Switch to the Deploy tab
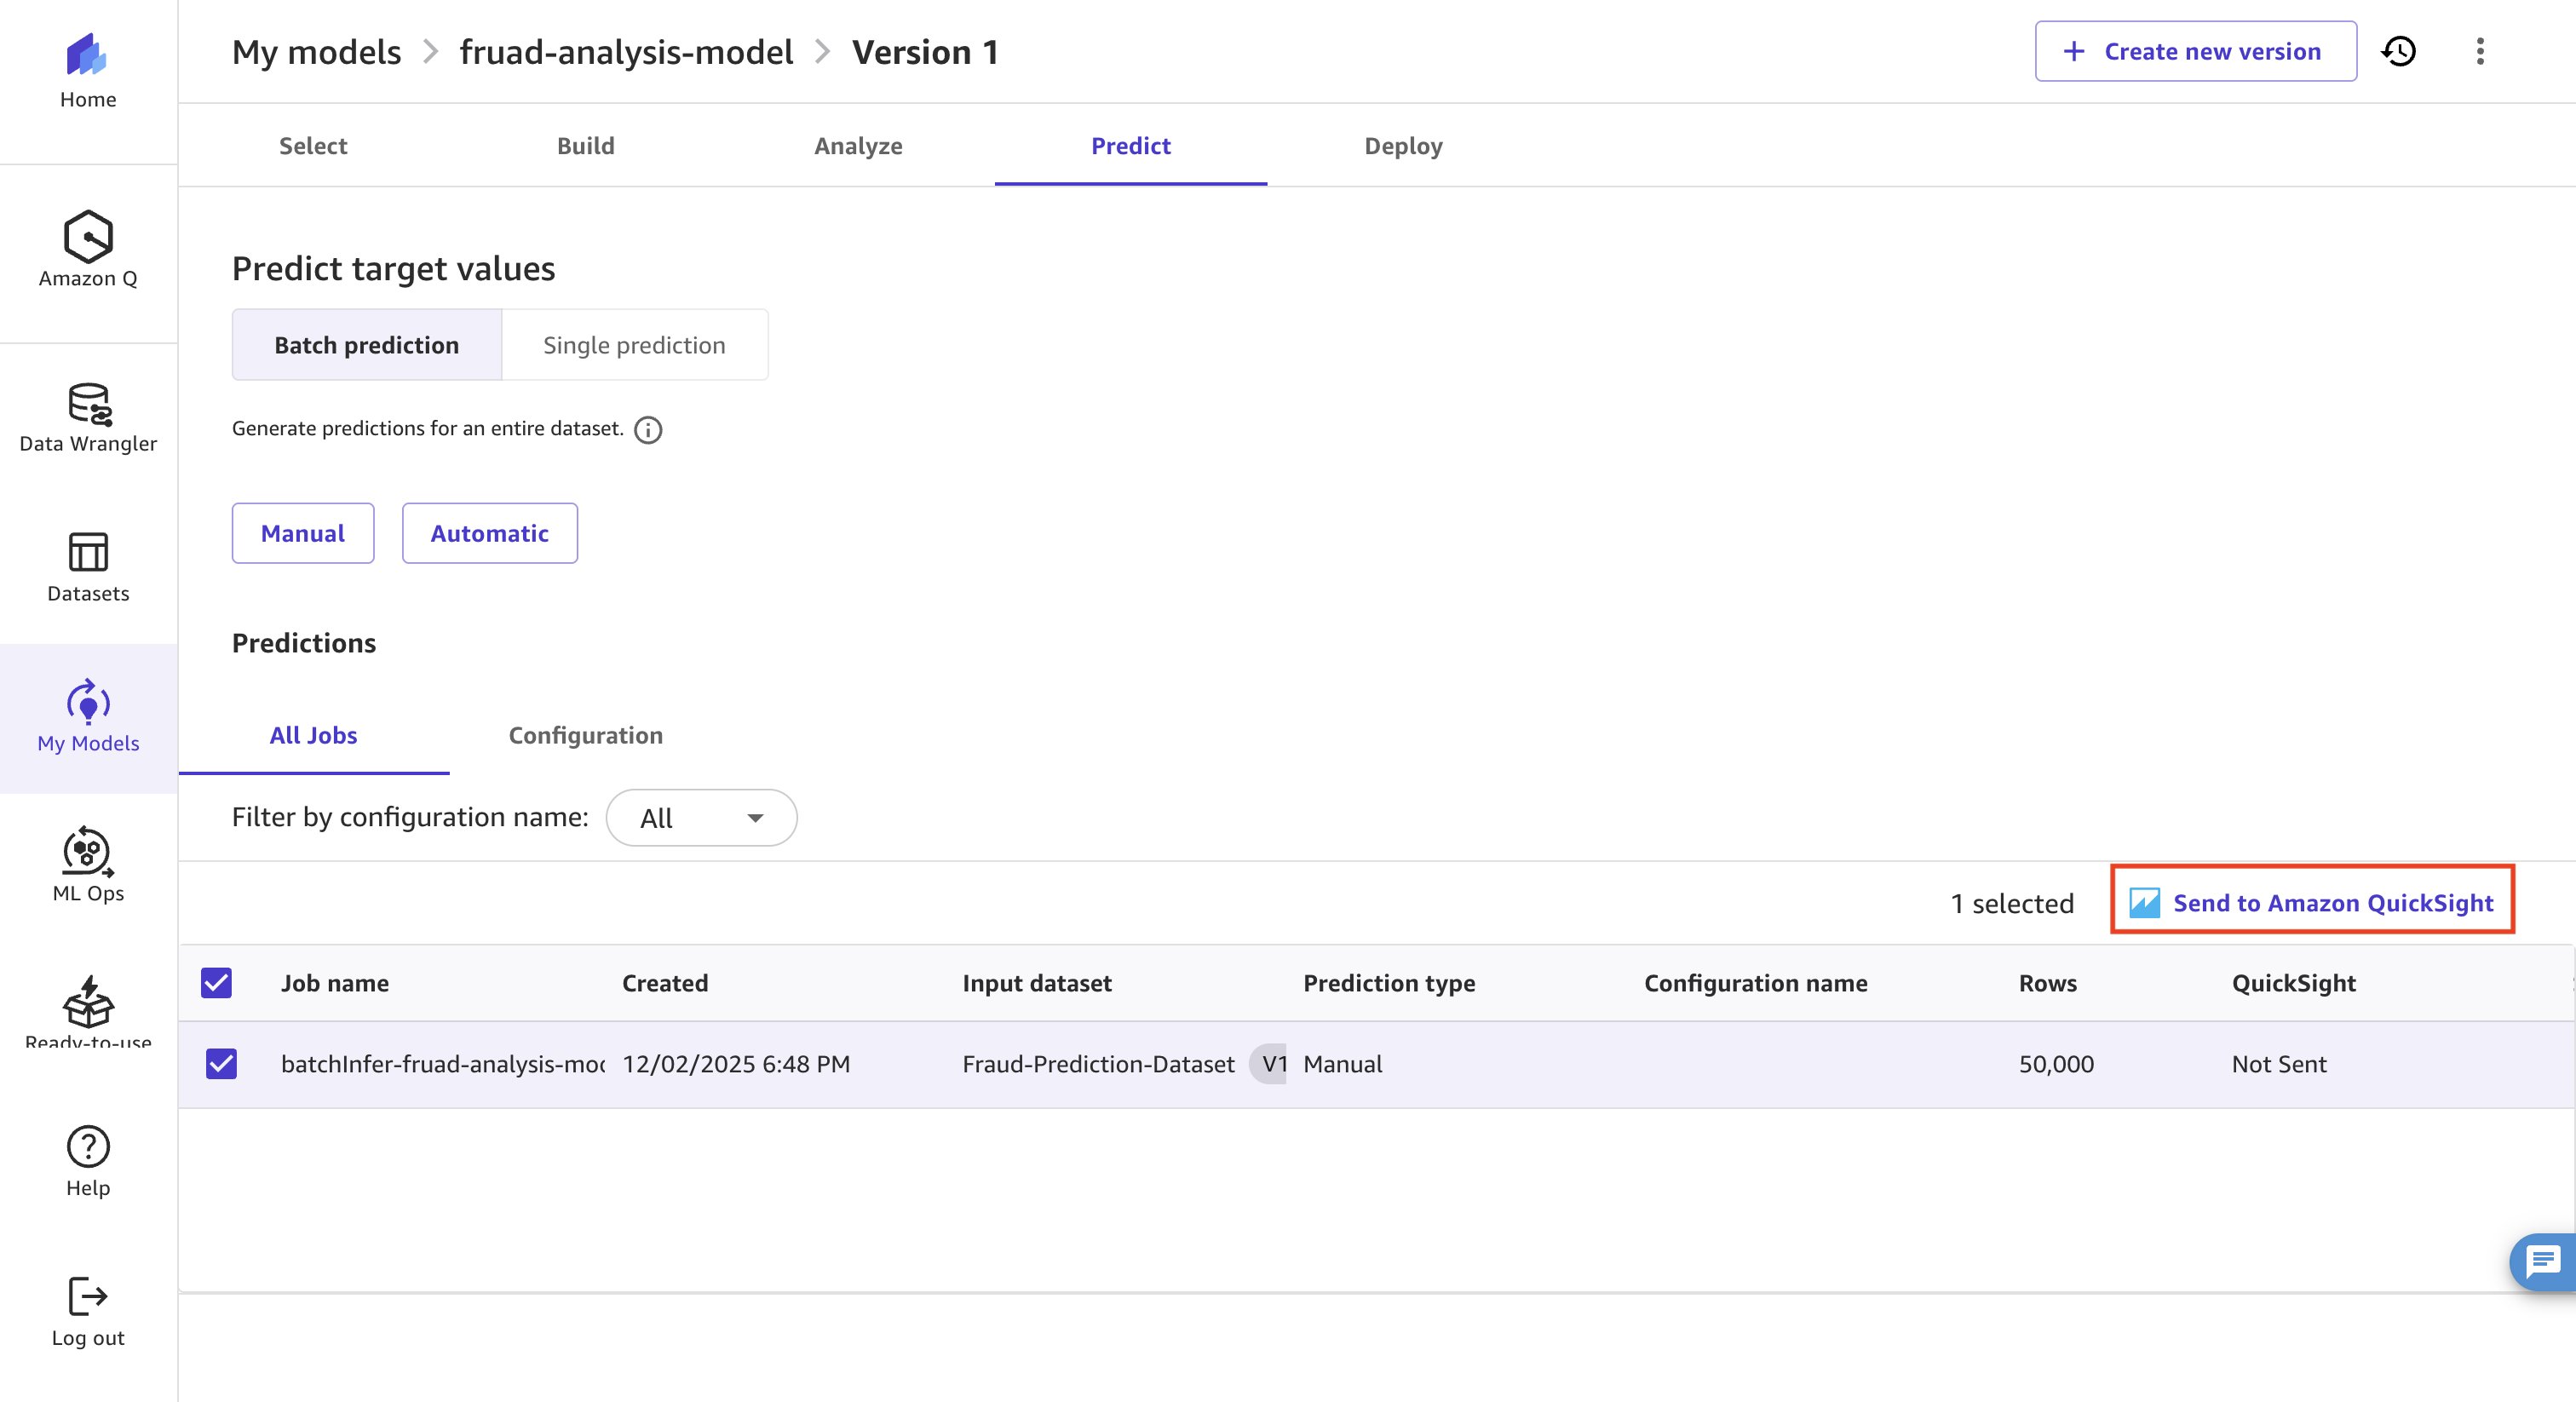 tap(1404, 146)
